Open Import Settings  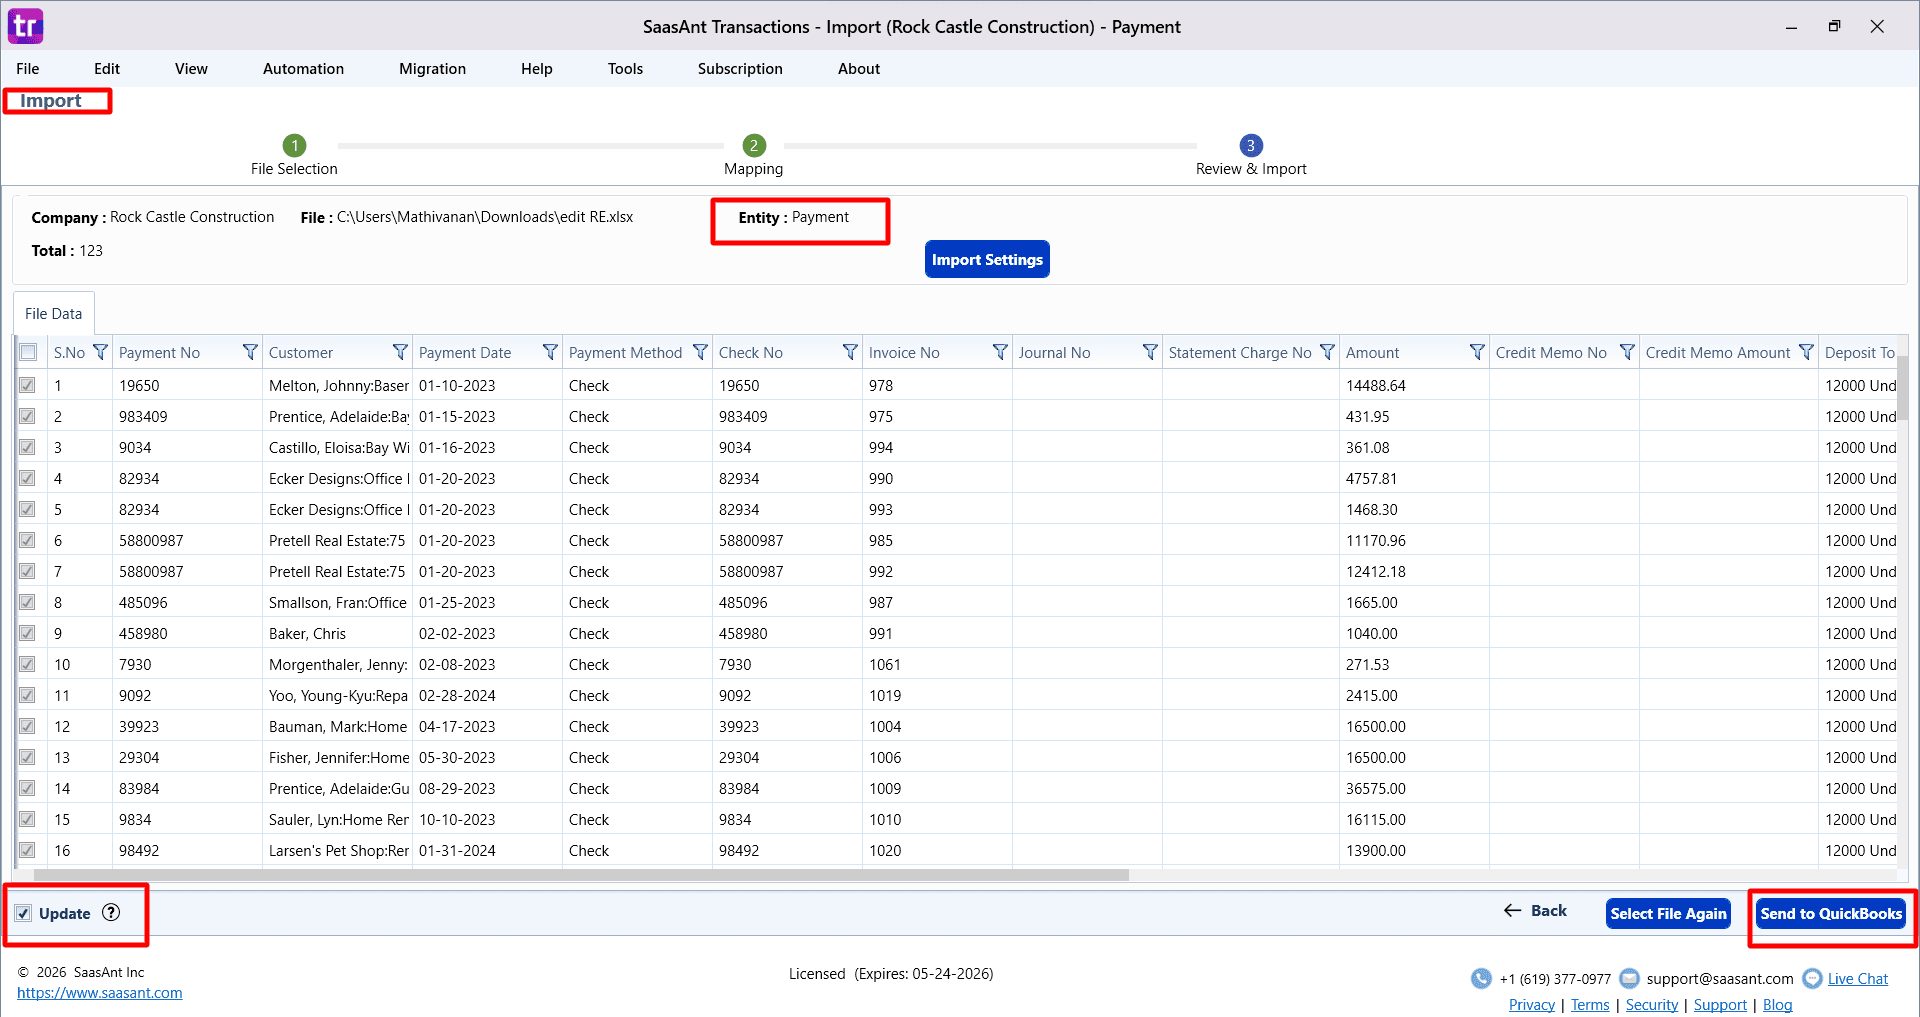point(987,259)
